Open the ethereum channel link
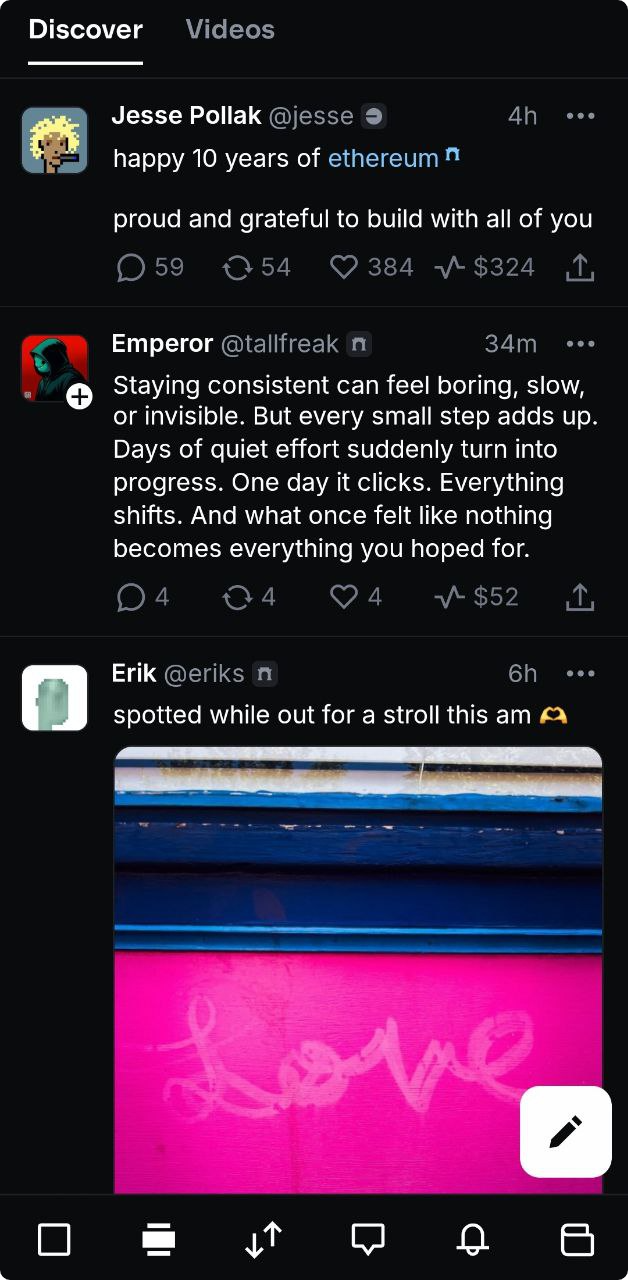 pyautogui.click(x=383, y=158)
